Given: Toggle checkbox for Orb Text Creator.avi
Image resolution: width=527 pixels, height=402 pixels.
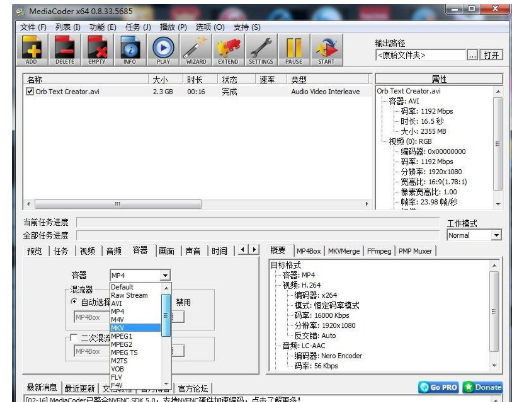Looking at the screenshot, I should point(30,91).
